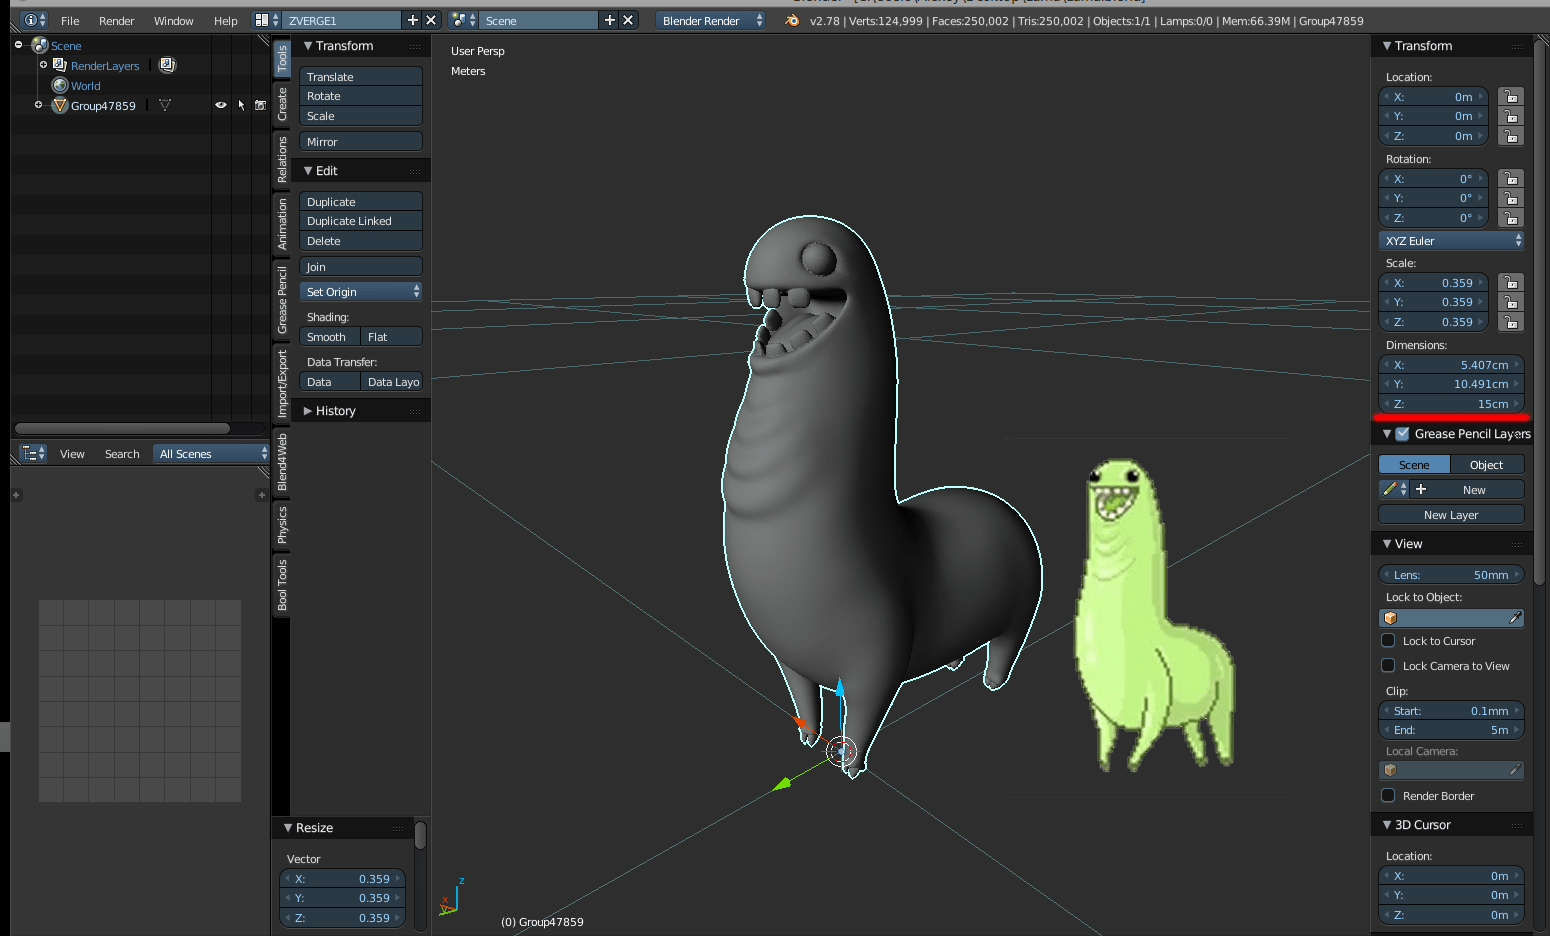Open the XYZ Euler rotation mode dropdown
The height and width of the screenshot is (936, 1550).
pos(1451,240)
